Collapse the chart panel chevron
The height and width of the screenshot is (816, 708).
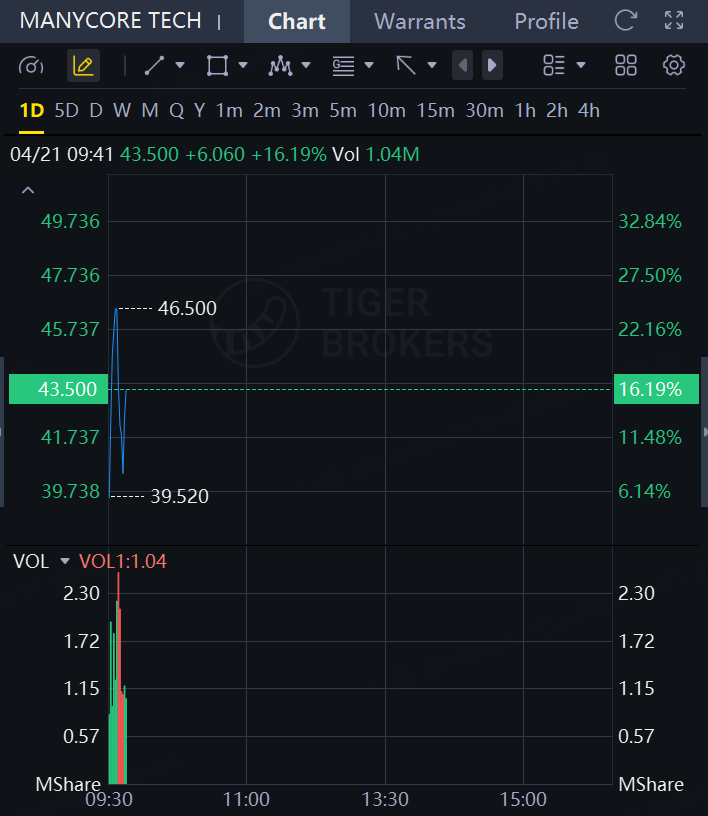[28, 190]
